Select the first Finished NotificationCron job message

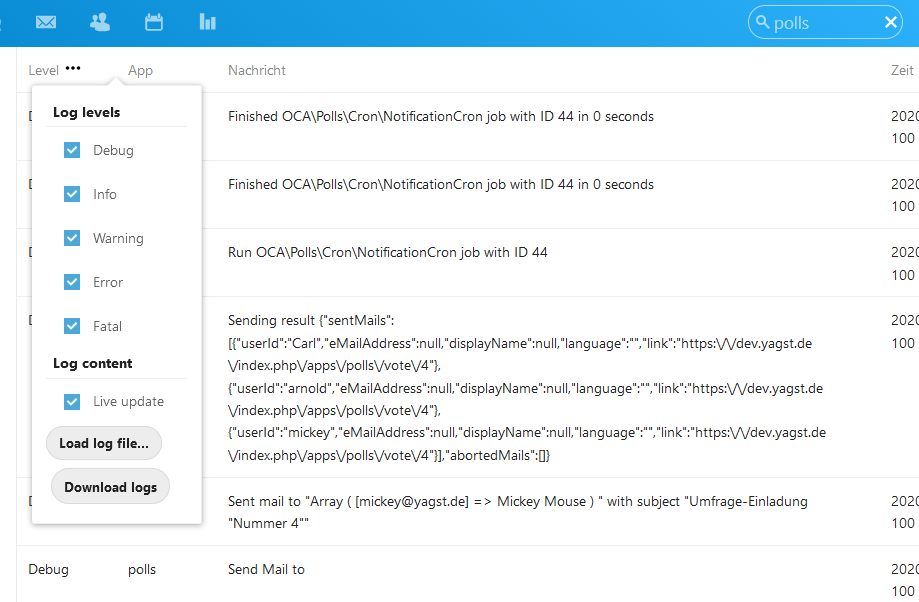click(x=441, y=117)
